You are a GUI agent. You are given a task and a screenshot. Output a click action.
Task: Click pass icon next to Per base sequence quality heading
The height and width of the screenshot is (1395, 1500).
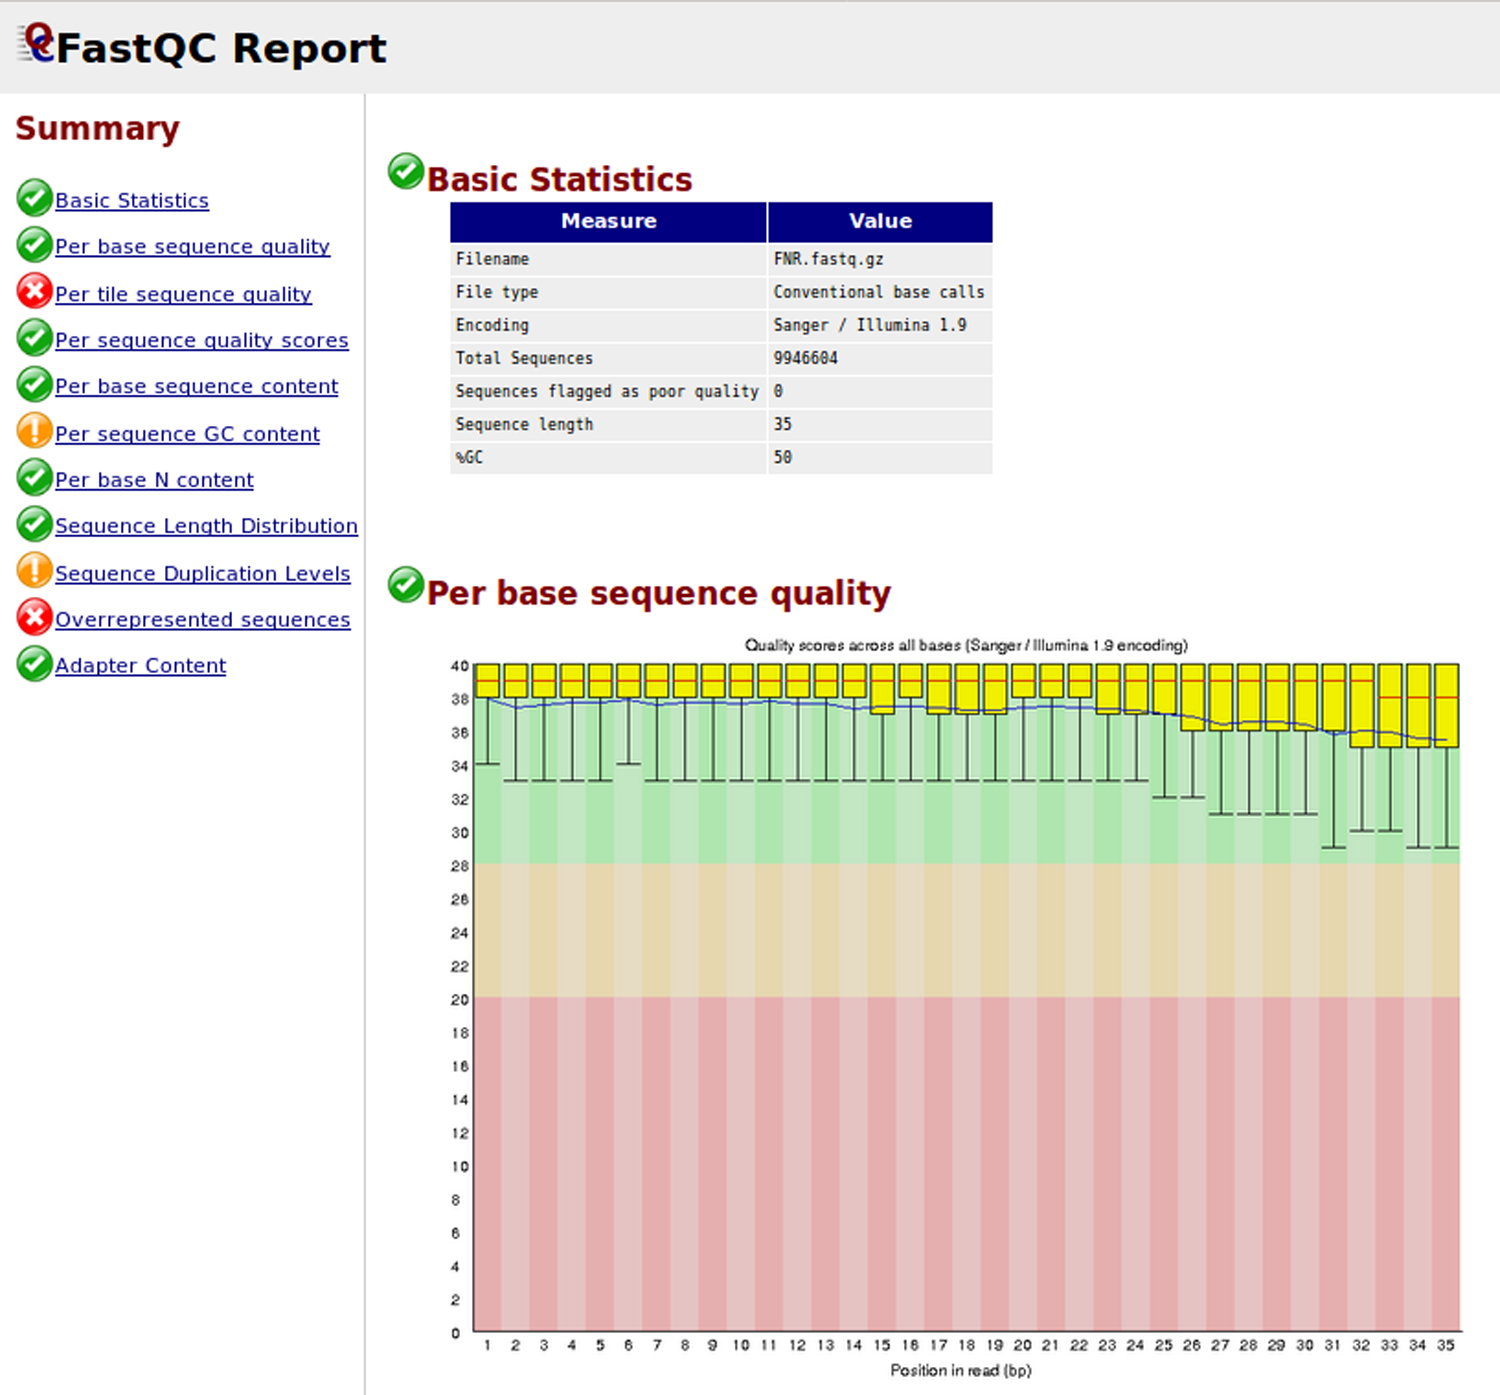click(x=406, y=585)
